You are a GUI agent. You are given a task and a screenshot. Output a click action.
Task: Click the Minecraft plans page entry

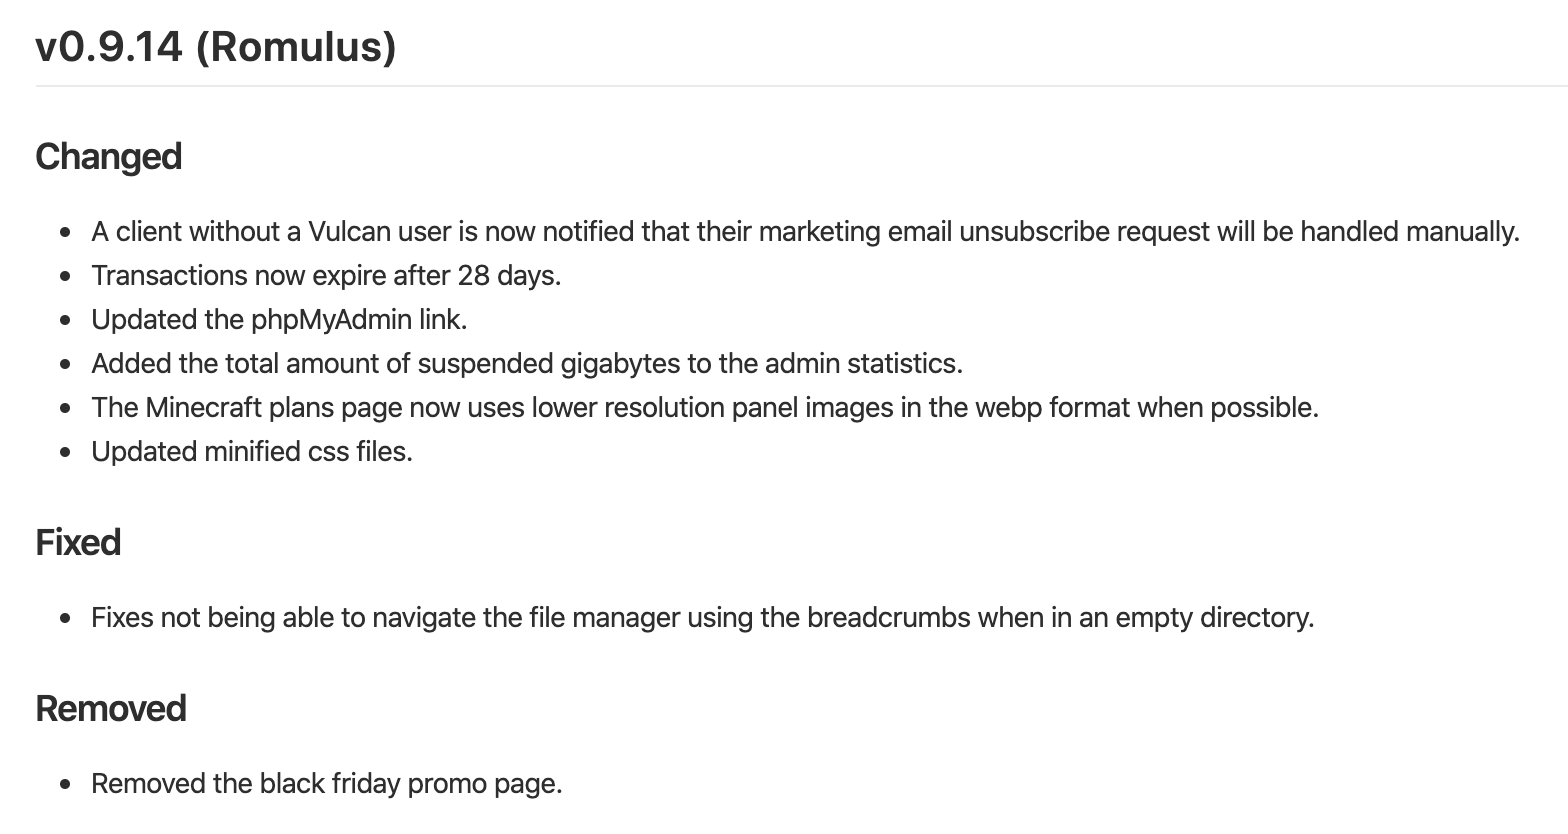point(704,408)
